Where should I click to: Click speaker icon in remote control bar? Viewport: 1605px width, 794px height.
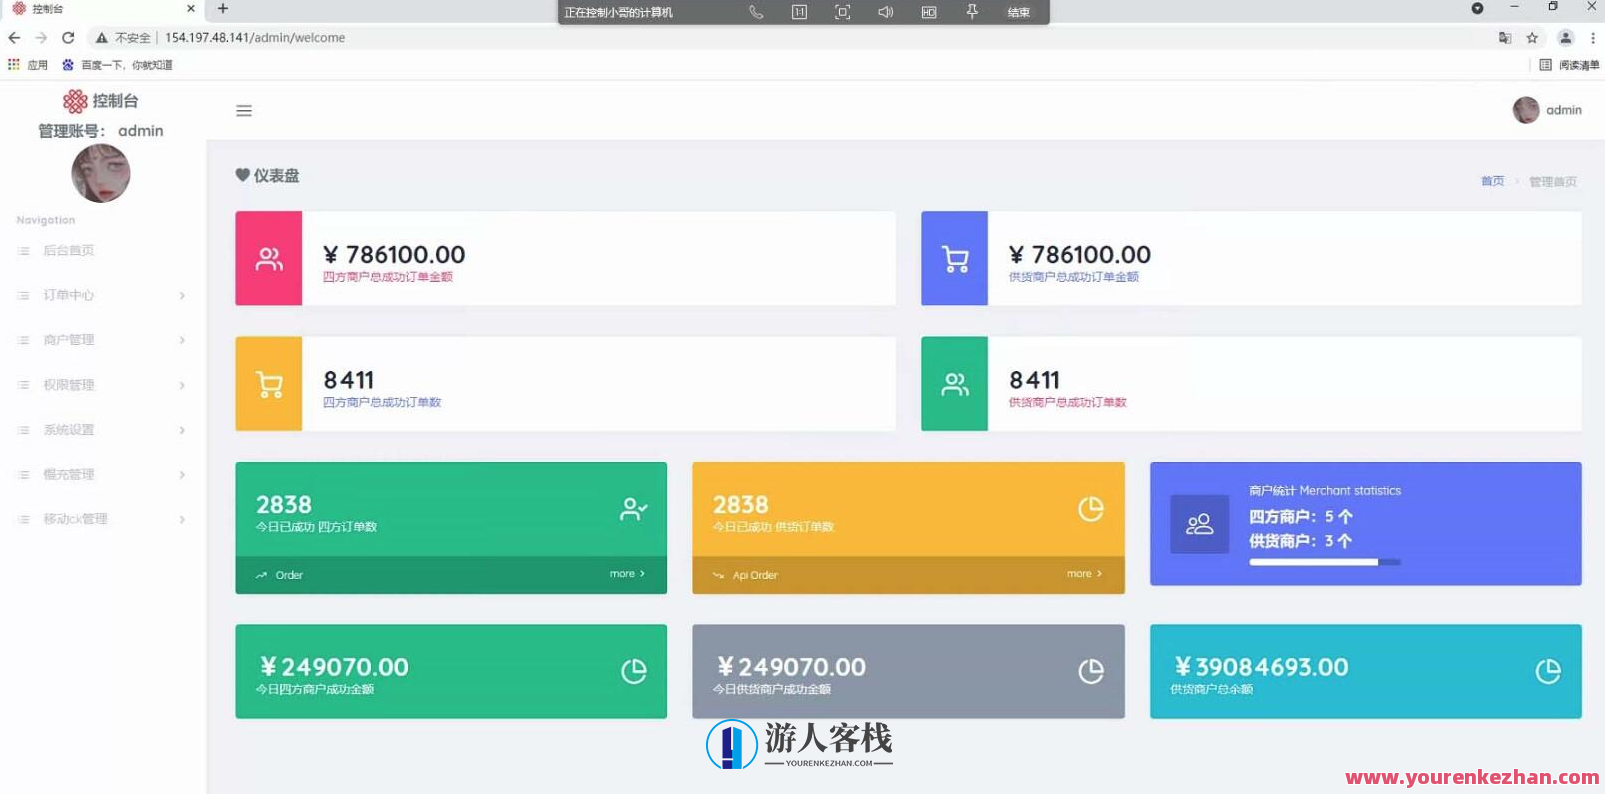pos(886,12)
